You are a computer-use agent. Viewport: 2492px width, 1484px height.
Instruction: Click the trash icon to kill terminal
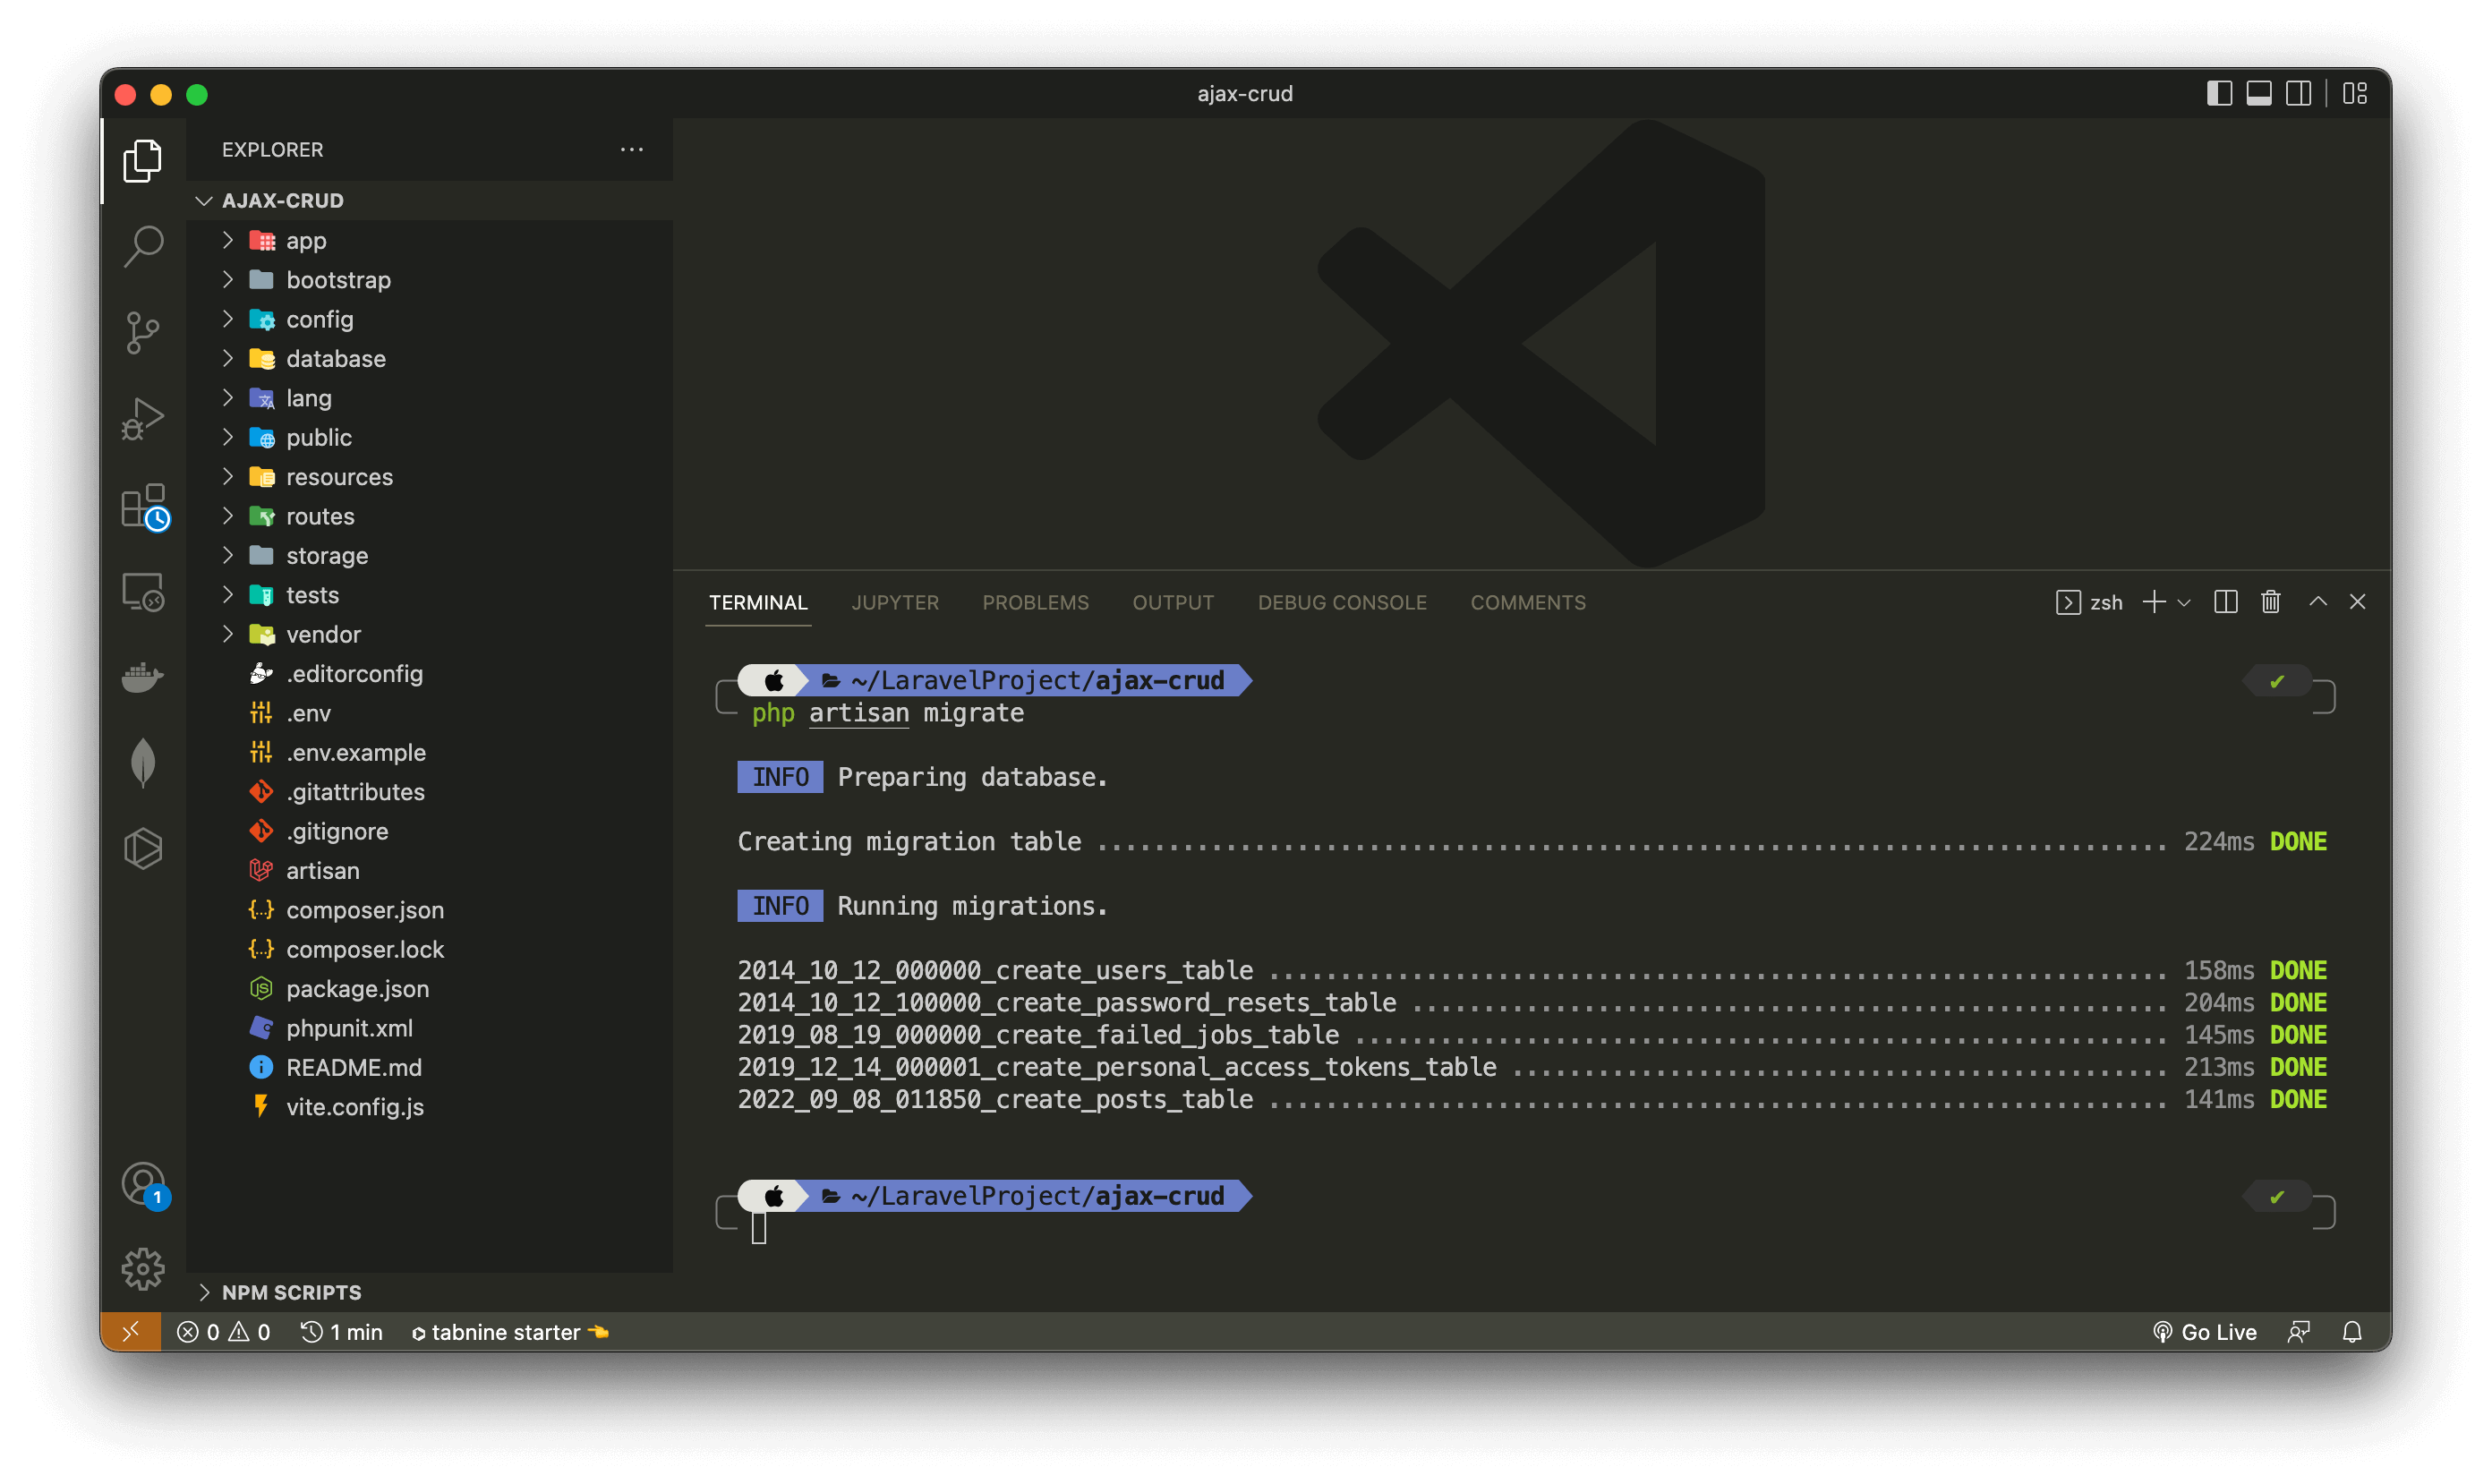(2270, 602)
